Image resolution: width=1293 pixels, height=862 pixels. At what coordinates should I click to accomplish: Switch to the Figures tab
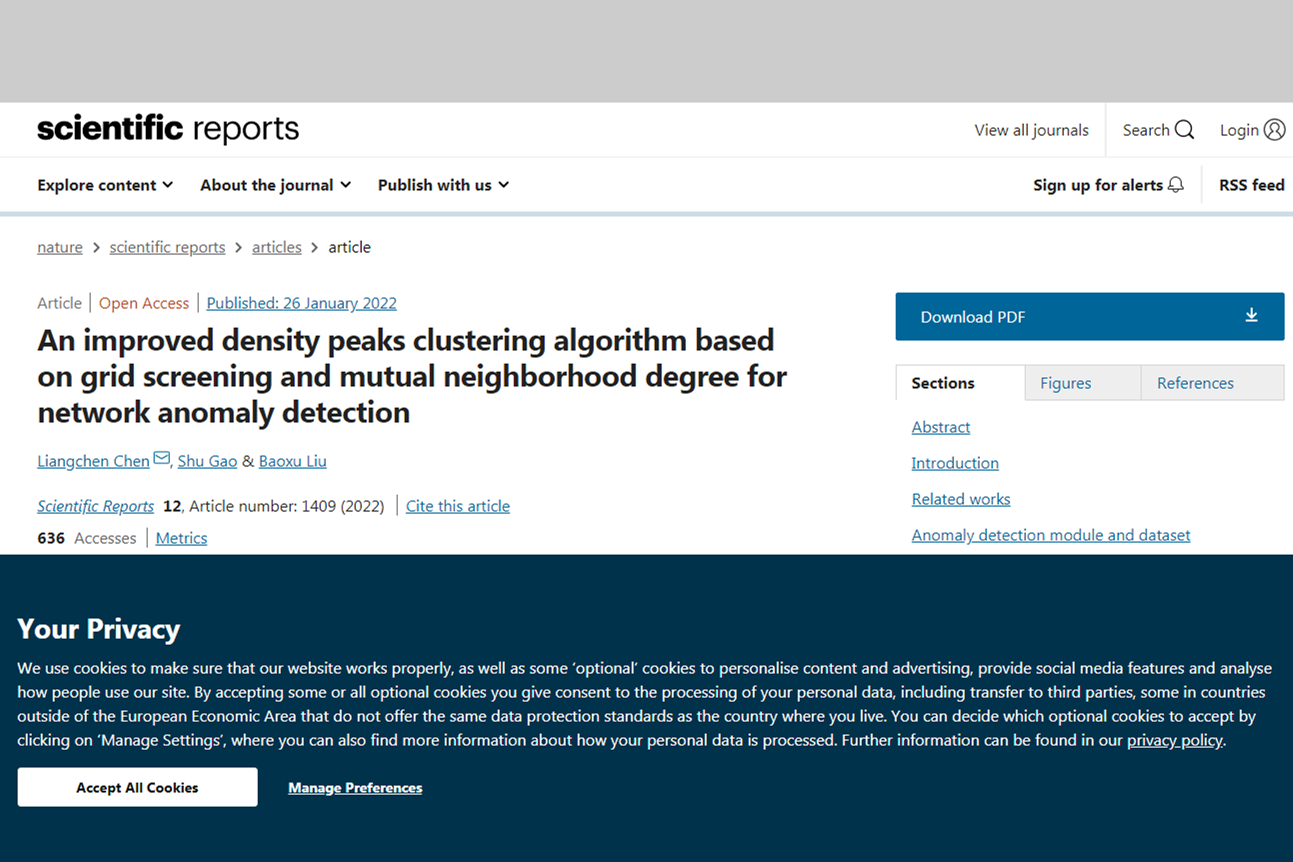1065,383
